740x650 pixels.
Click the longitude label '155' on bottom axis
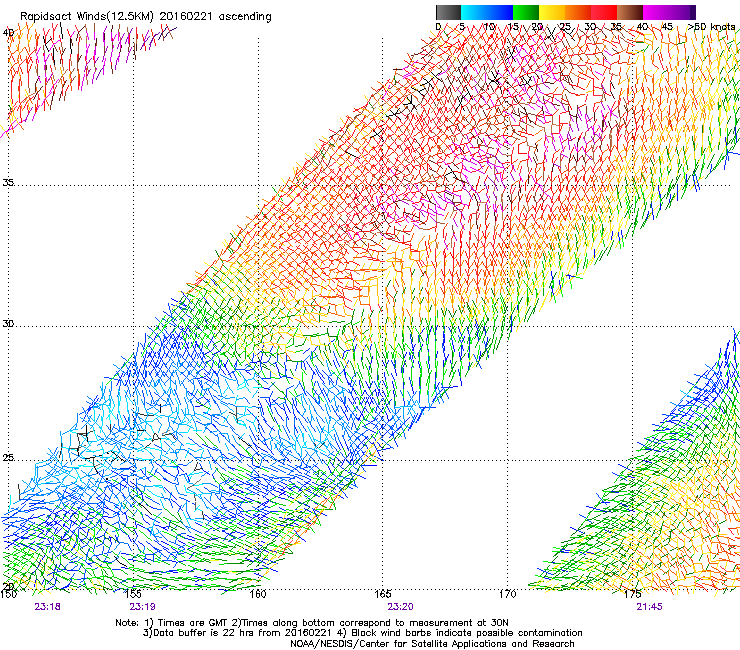tap(133, 594)
